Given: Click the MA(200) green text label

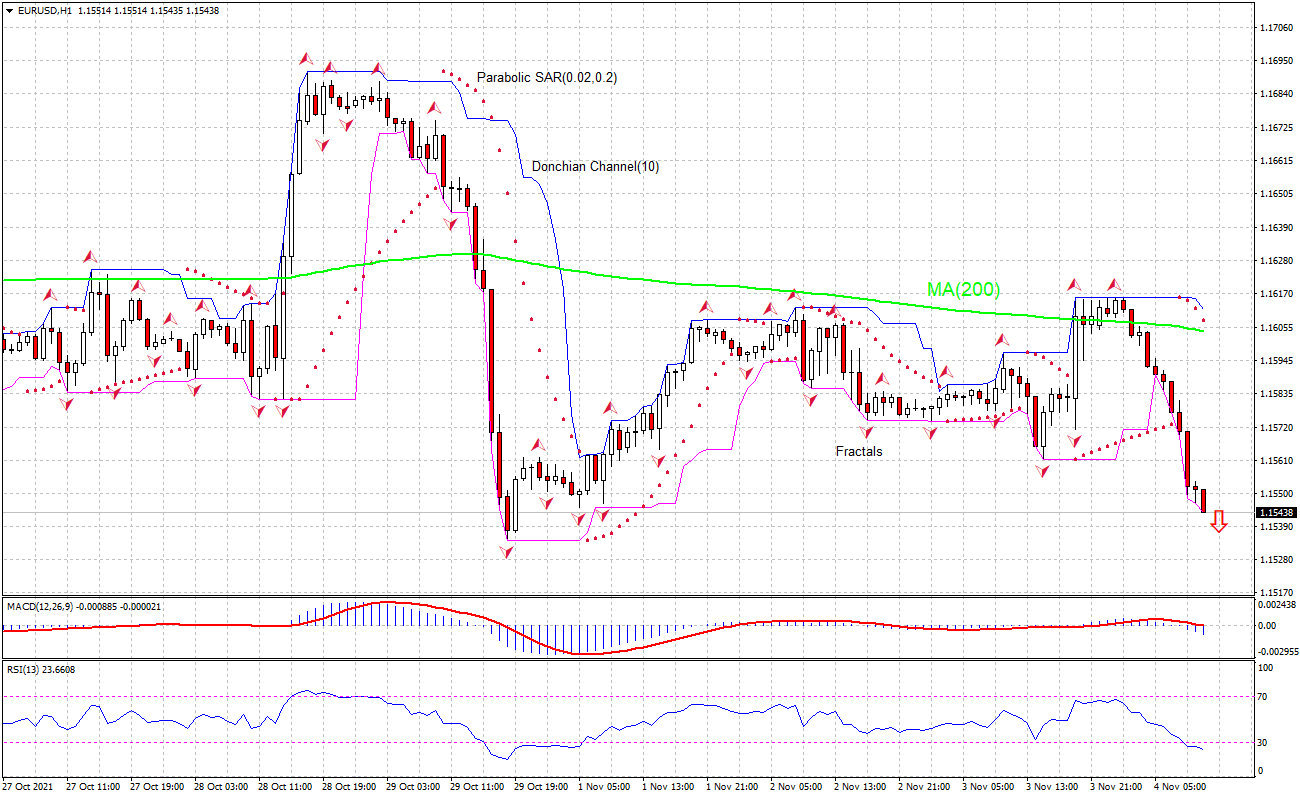Looking at the screenshot, I should click(x=962, y=291).
